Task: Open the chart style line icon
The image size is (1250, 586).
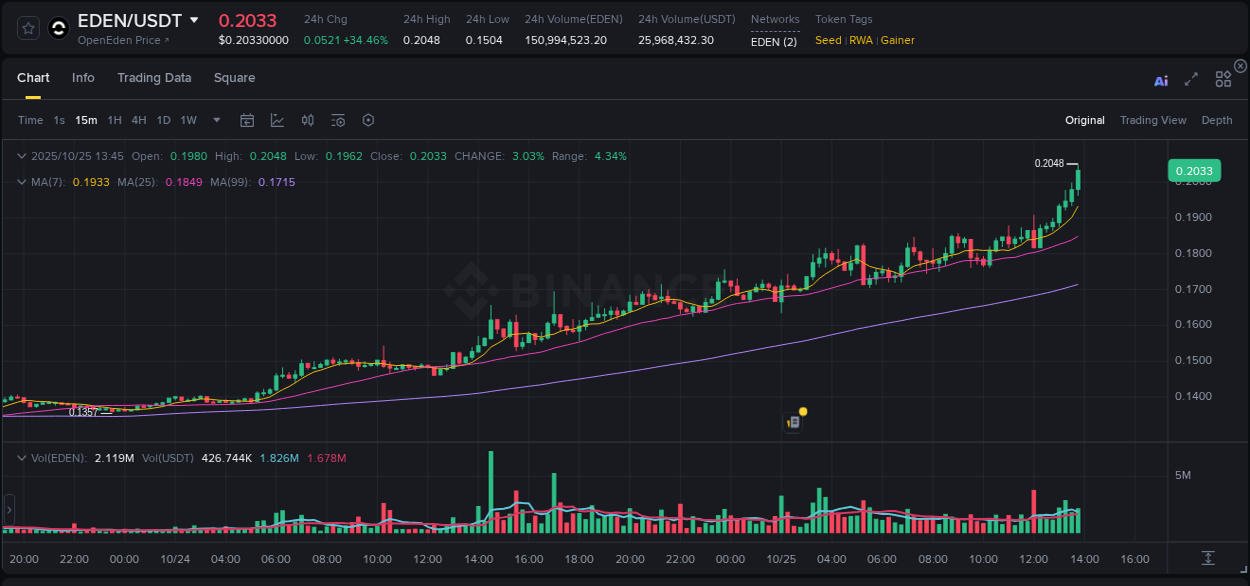Action: pos(277,119)
